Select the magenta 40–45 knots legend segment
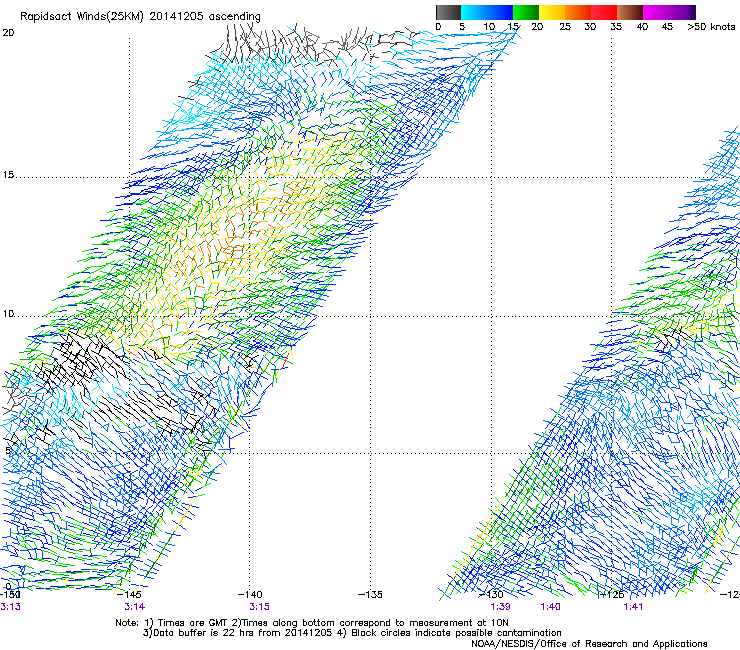 pyautogui.click(x=656, y=12)
